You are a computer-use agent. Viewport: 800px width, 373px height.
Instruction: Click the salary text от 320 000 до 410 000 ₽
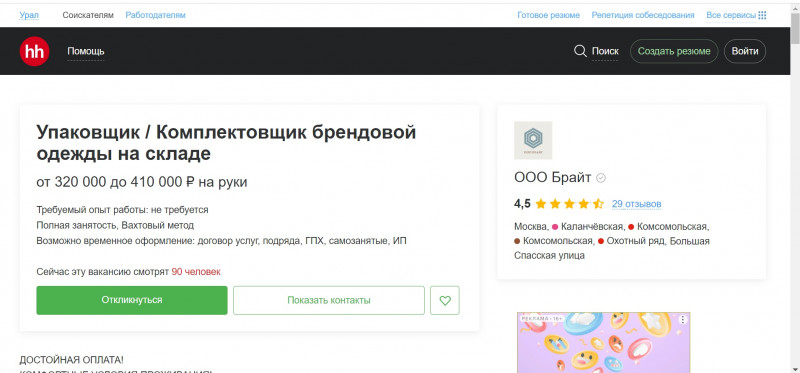pyautogui.click(x=142, y=182)
